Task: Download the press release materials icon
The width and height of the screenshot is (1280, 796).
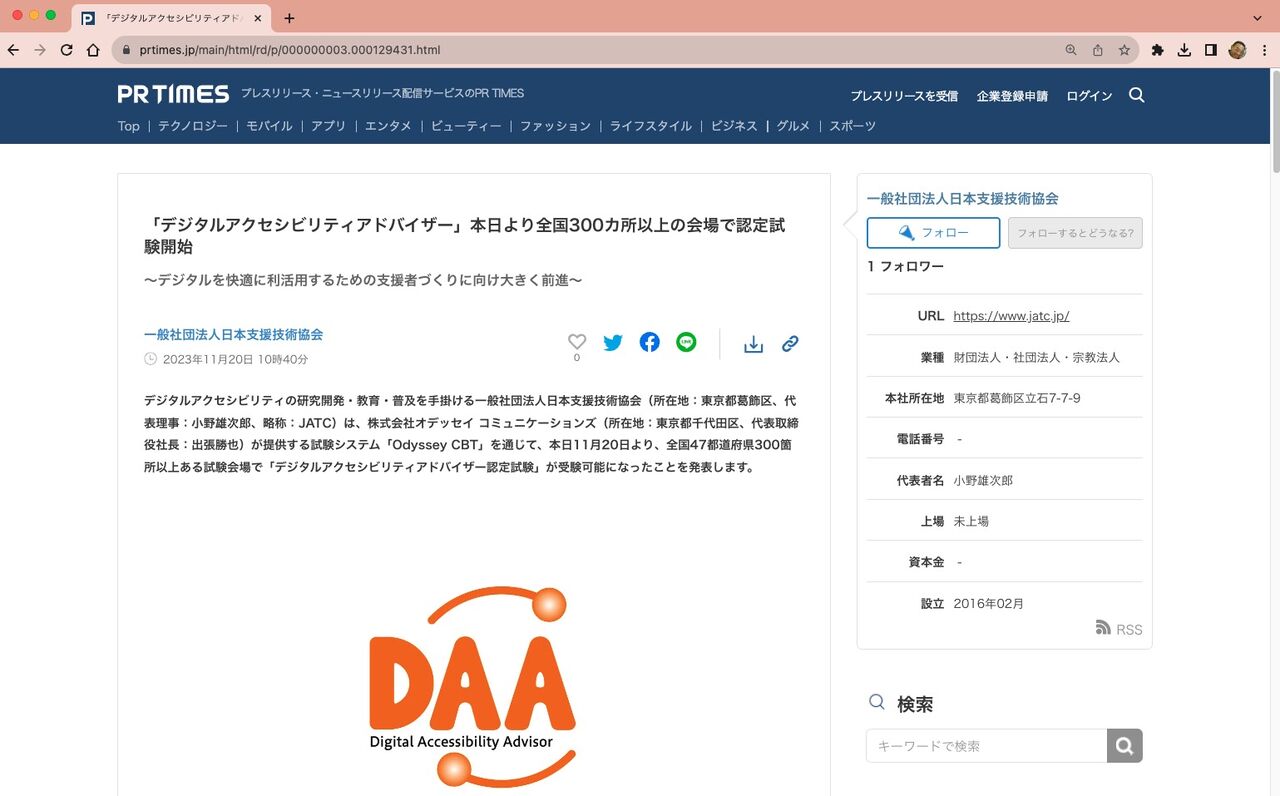Action: click(x=753, y=343)
